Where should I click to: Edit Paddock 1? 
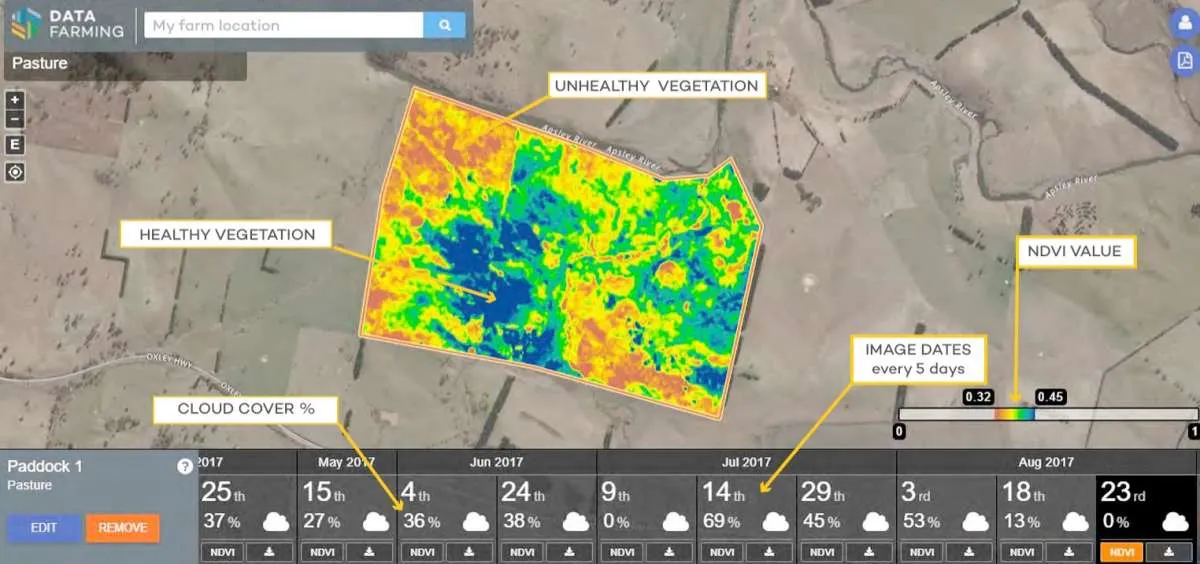pos(43,528)
